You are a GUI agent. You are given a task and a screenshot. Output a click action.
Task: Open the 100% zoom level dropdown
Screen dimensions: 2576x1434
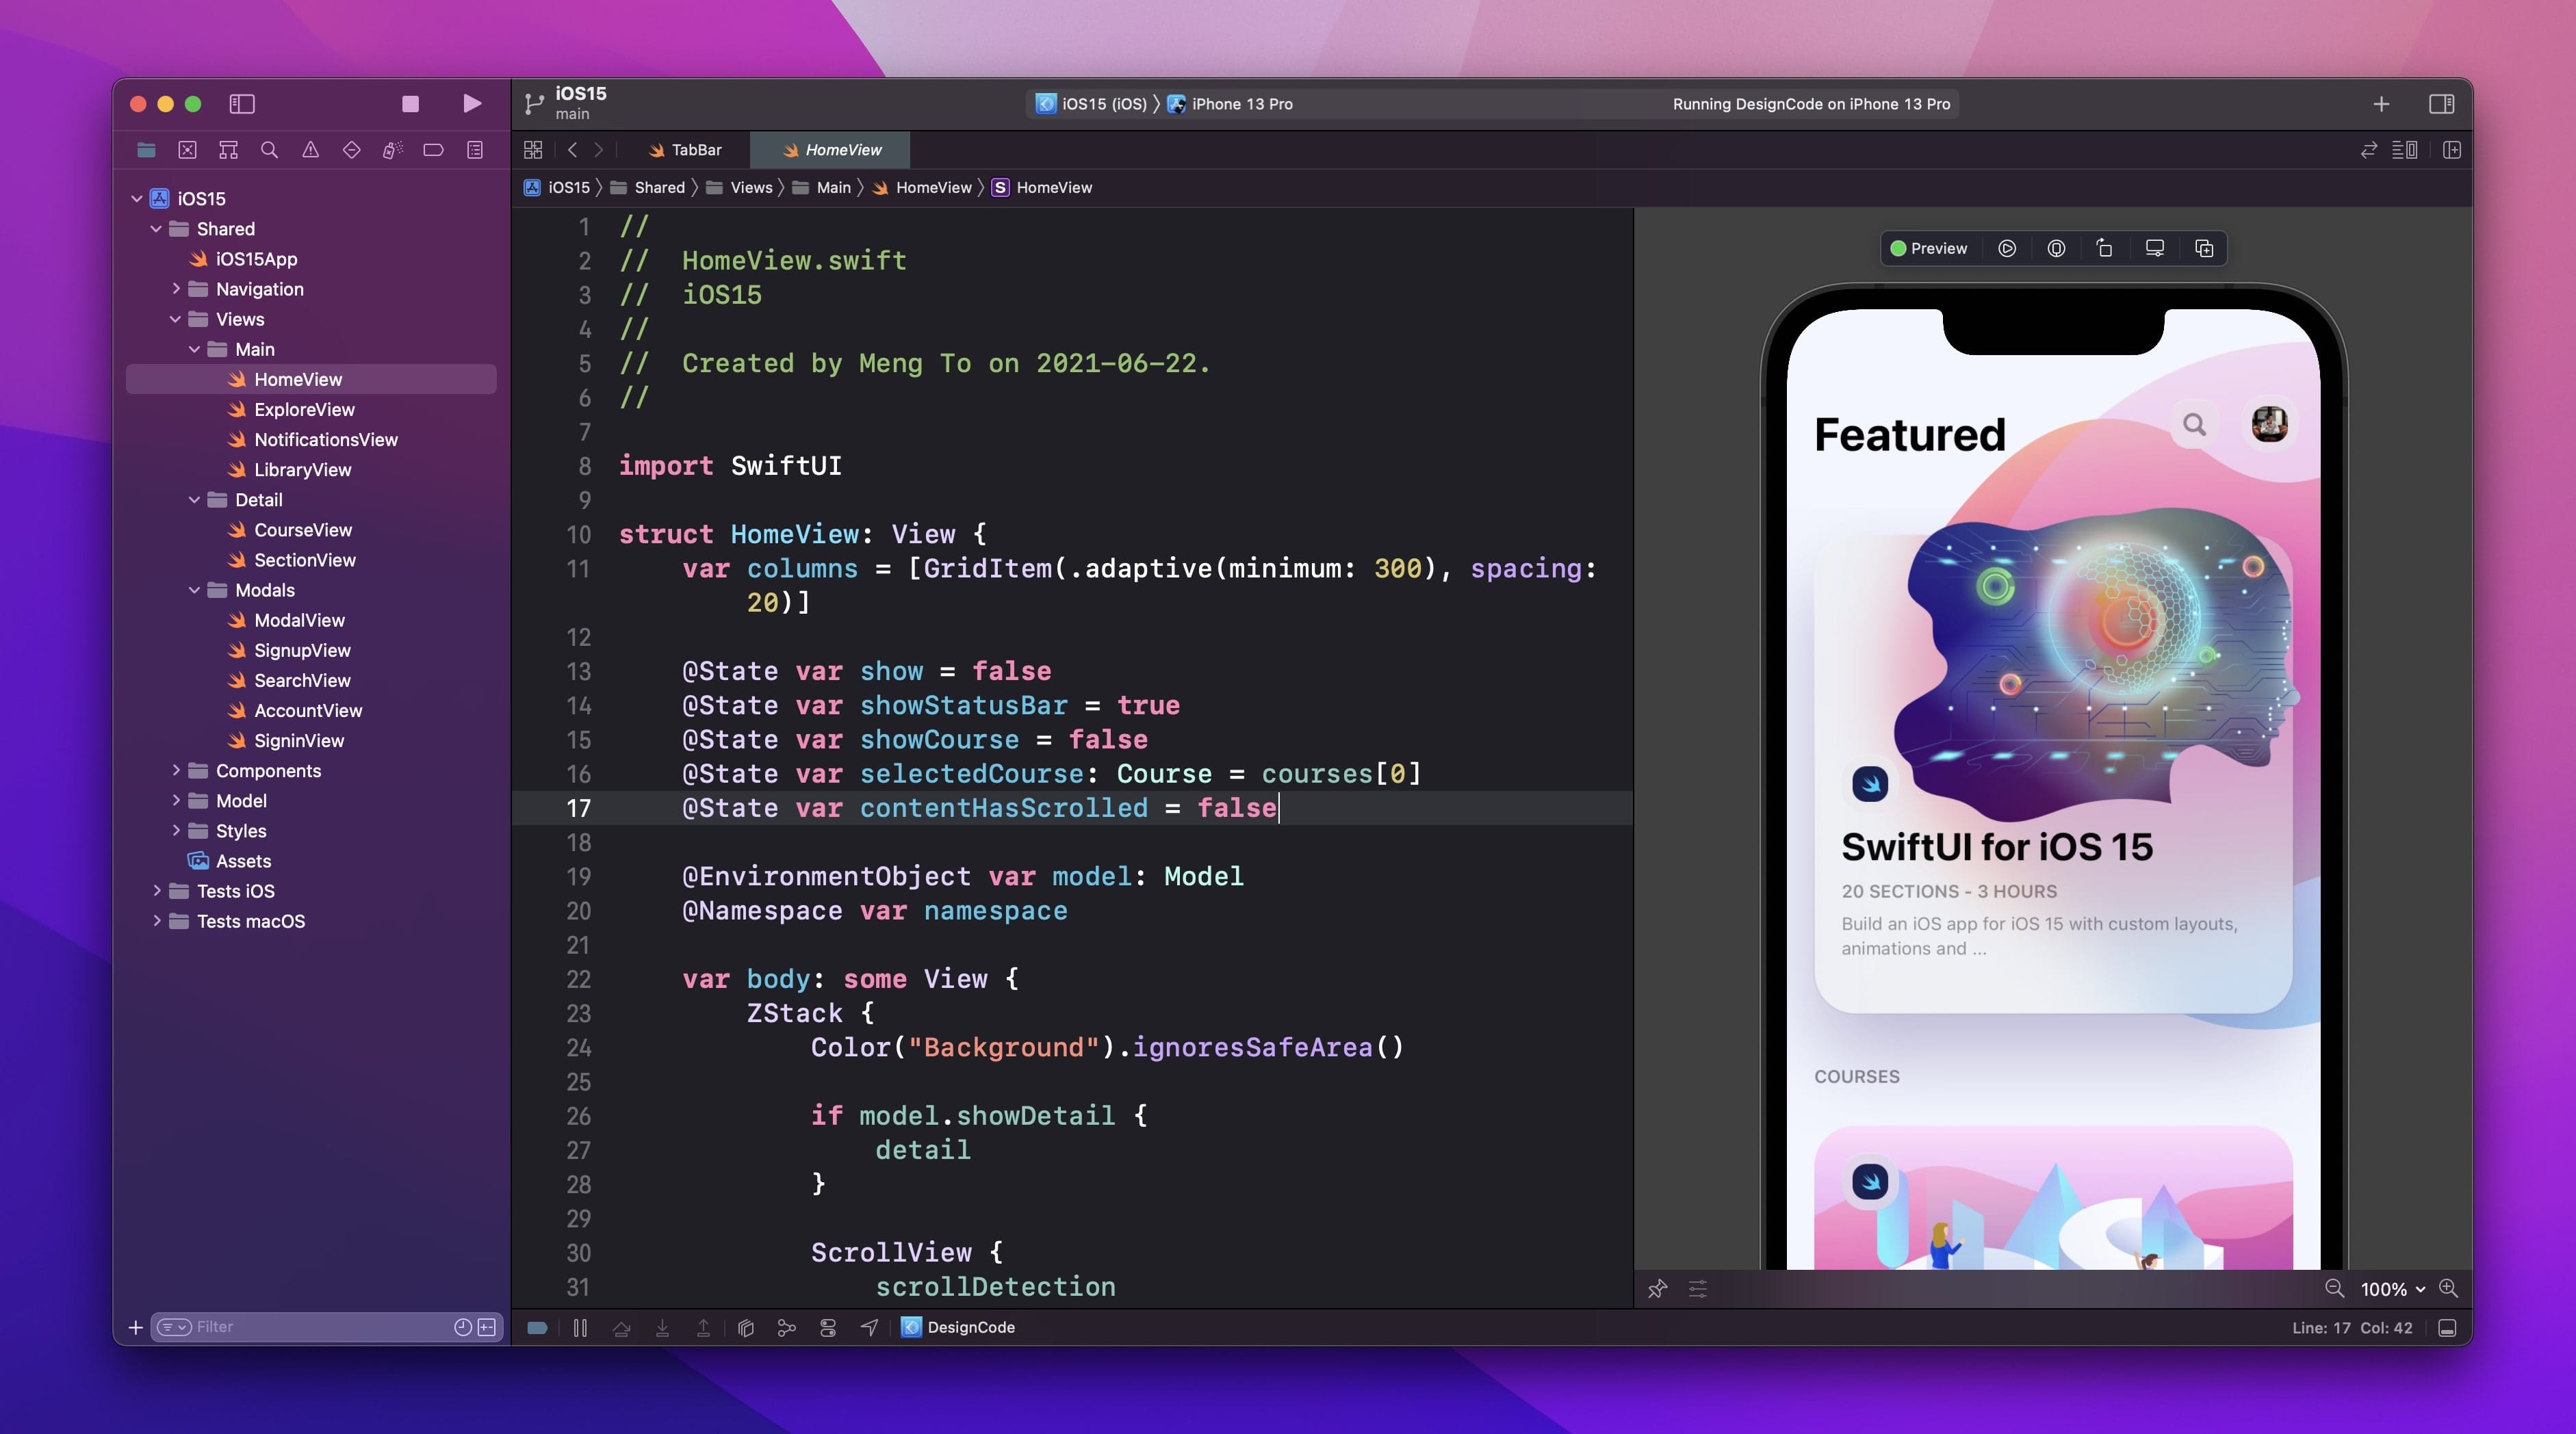[2390, 1289]
